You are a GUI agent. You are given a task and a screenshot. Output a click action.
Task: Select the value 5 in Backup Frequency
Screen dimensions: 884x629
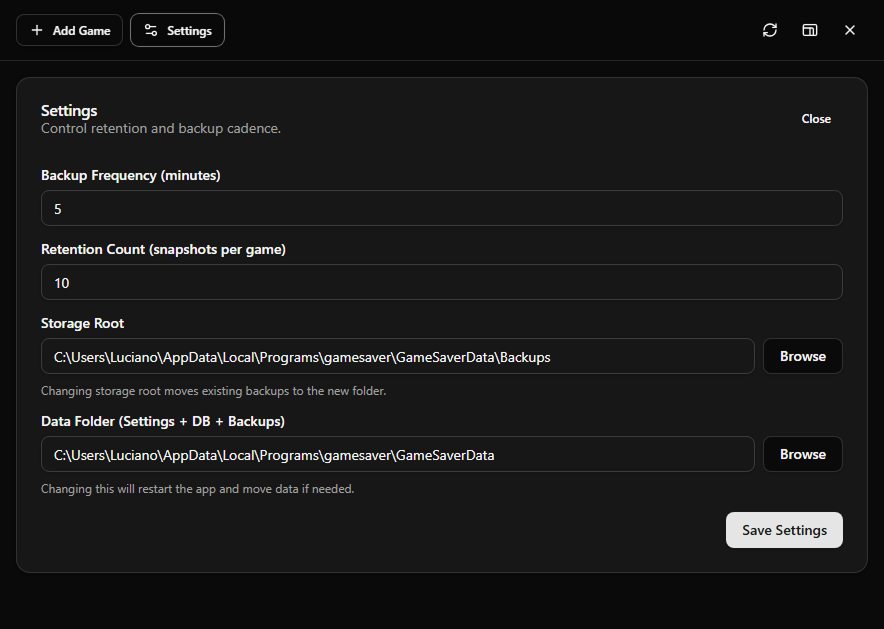pyautogui.click(x=58, y=209)
